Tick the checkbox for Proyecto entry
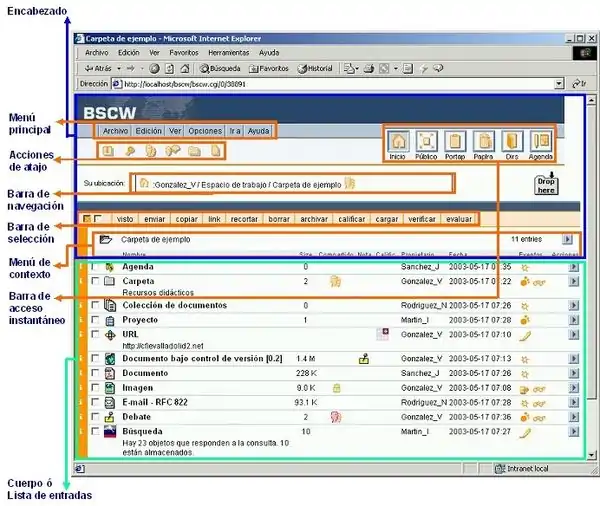 (95, 320)
